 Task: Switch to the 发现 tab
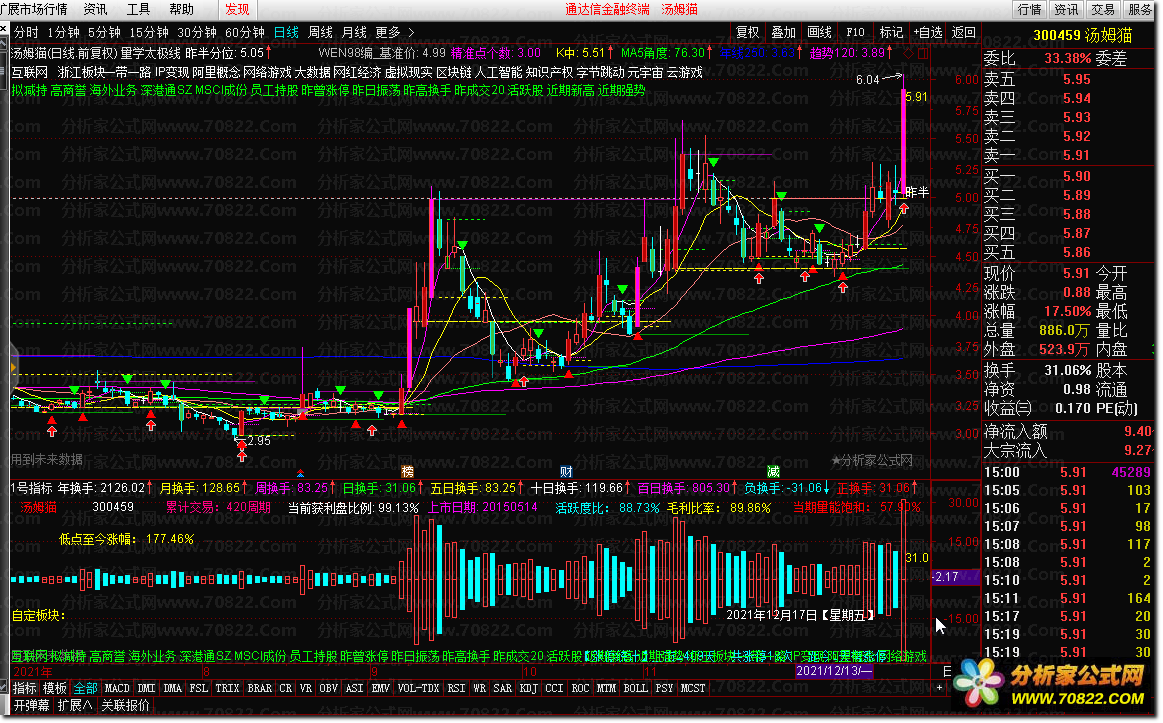tap(237, 9)
